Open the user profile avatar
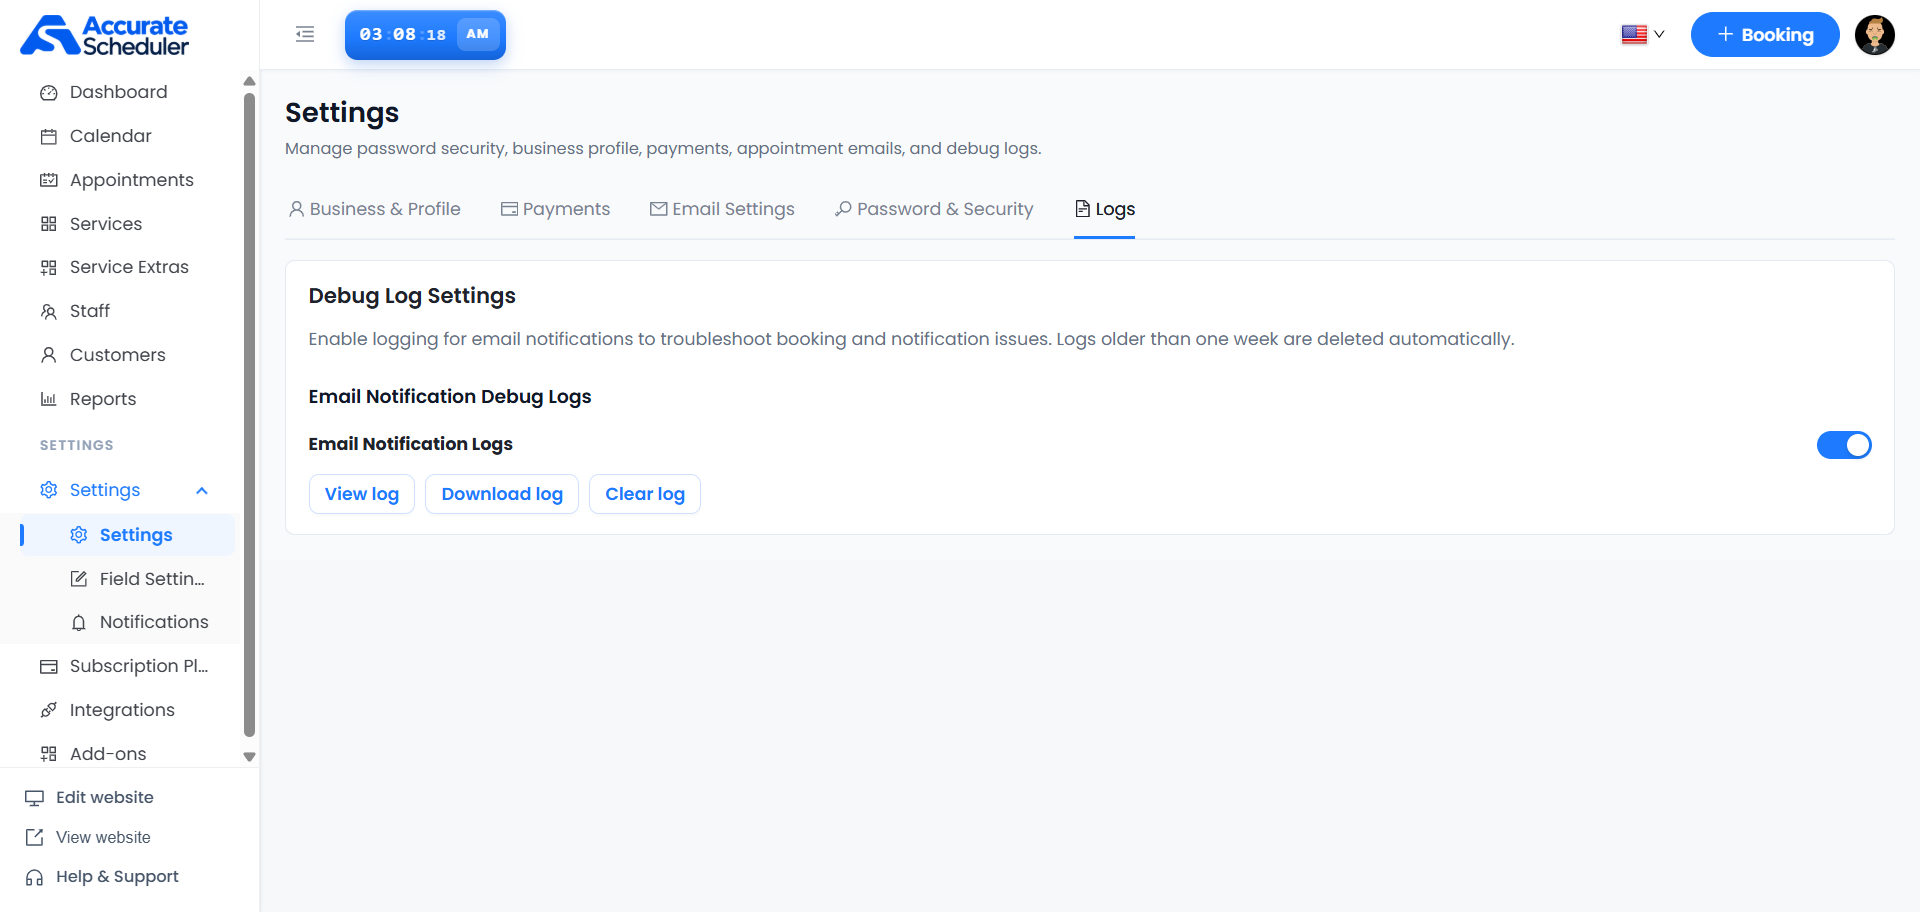Screen dimensions: 1920x912 pyautogui.click(x=1874, y=35)
